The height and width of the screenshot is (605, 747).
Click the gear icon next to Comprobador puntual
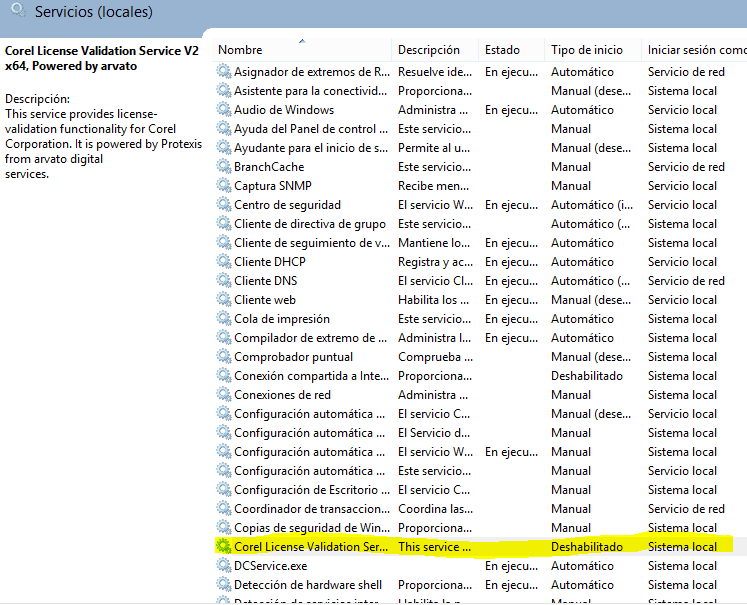point(223,357)
